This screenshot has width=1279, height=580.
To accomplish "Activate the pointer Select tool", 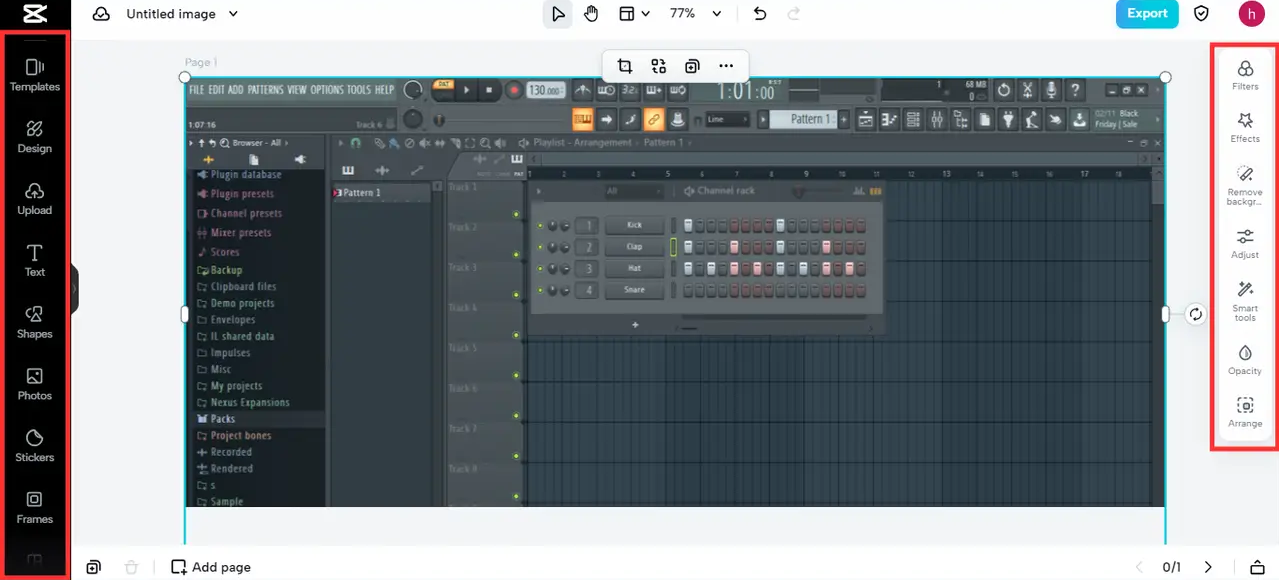I will click(558, 14).
